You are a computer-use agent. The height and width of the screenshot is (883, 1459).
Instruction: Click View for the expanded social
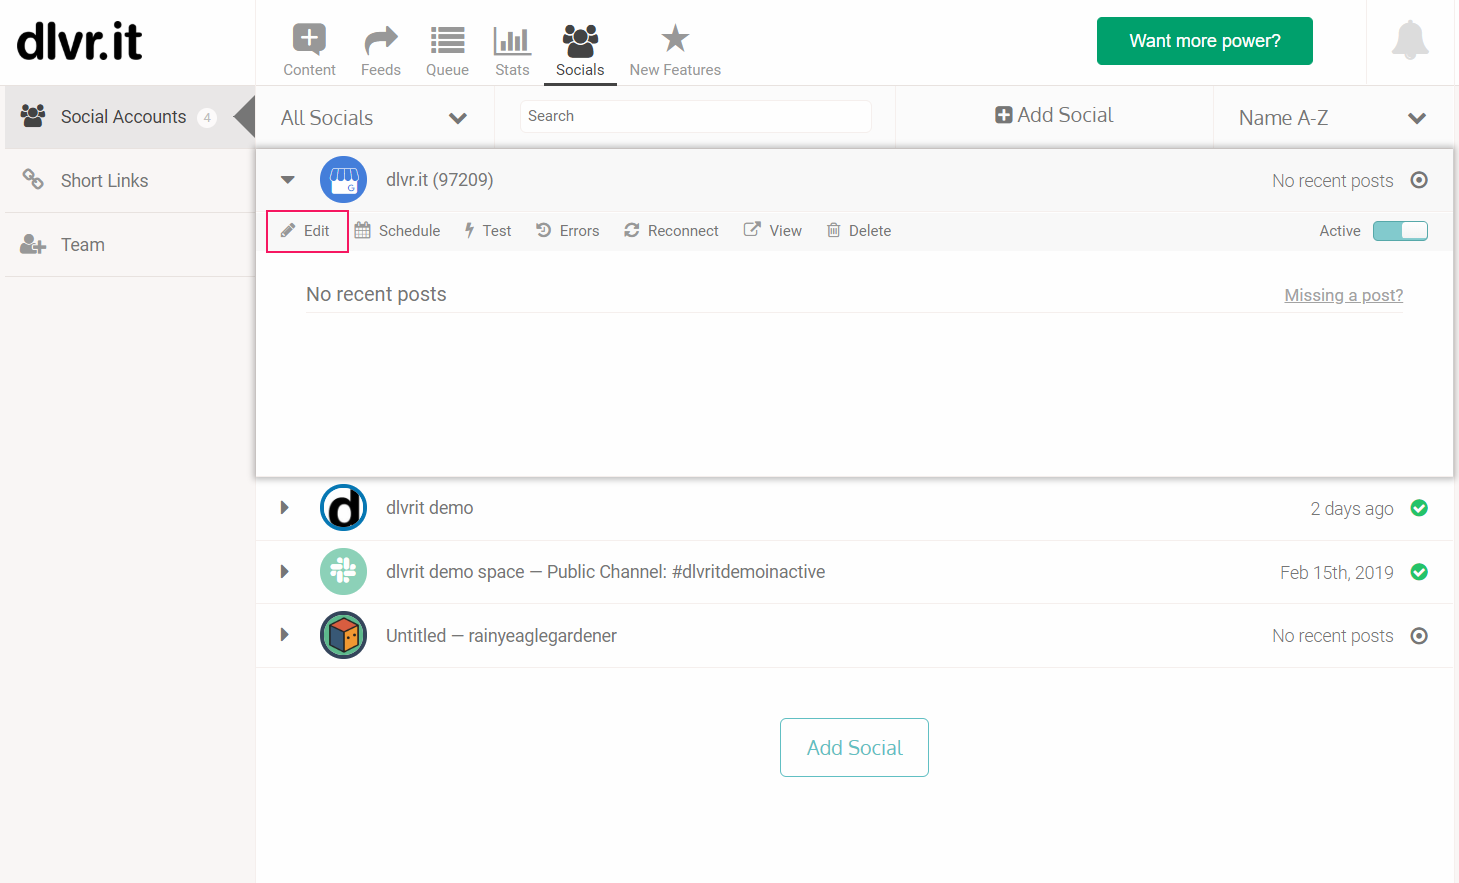pyautogui.click(x=773, y=231)
